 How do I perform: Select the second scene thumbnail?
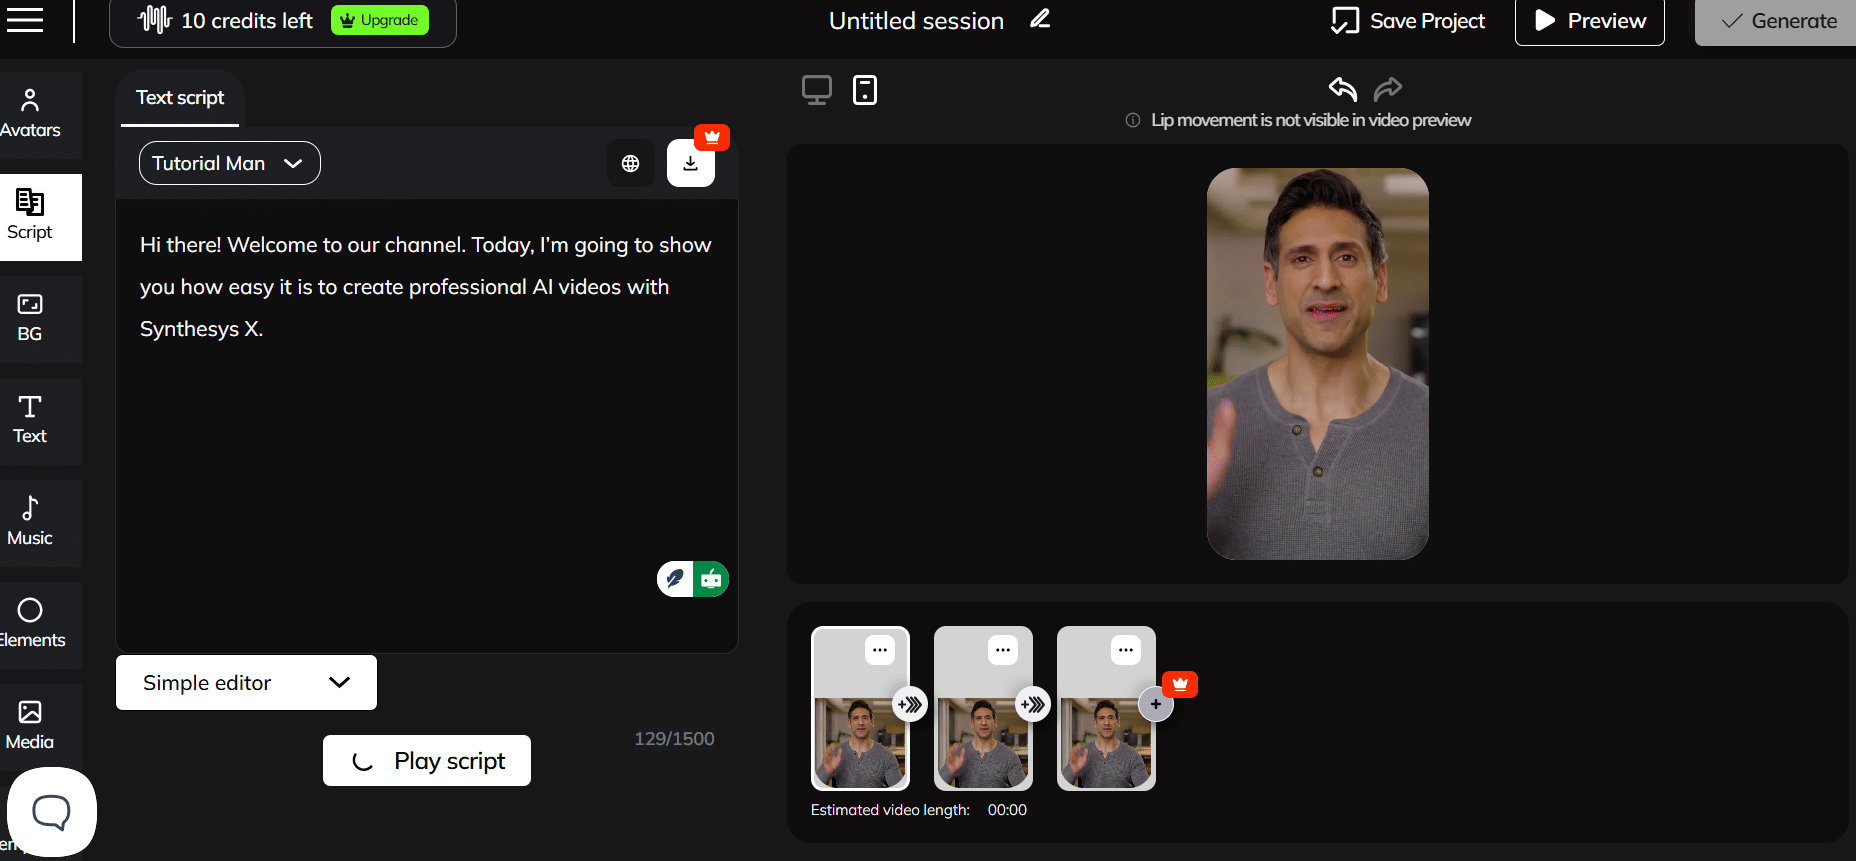[982, 740]
